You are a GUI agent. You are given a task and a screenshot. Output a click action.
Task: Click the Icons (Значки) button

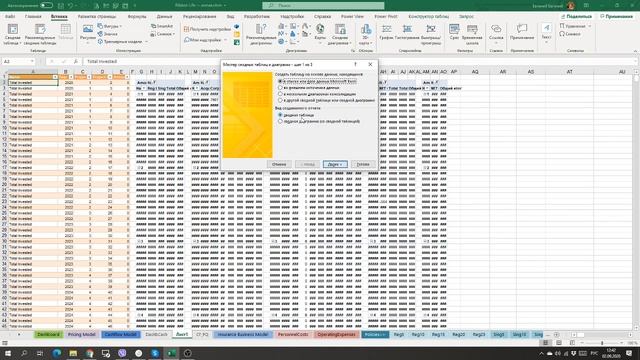108,34
